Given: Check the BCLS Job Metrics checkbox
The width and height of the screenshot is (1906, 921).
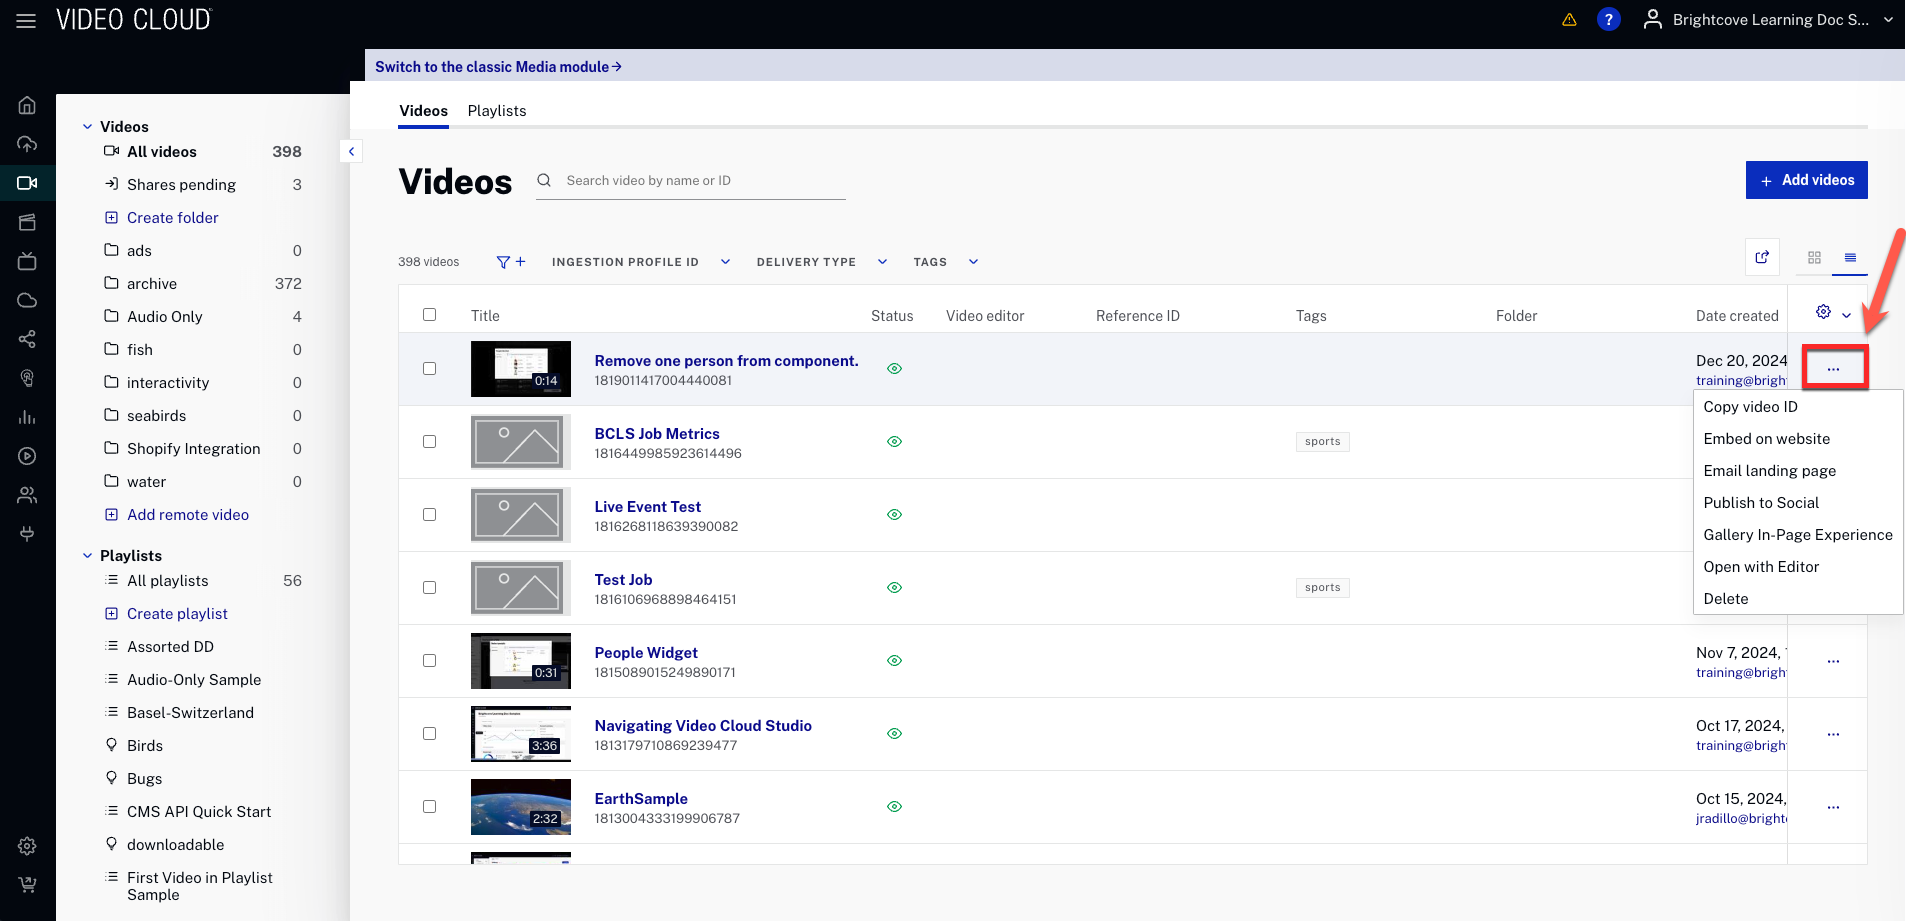Looking at the screenshot, I should (x=429, y=442).
